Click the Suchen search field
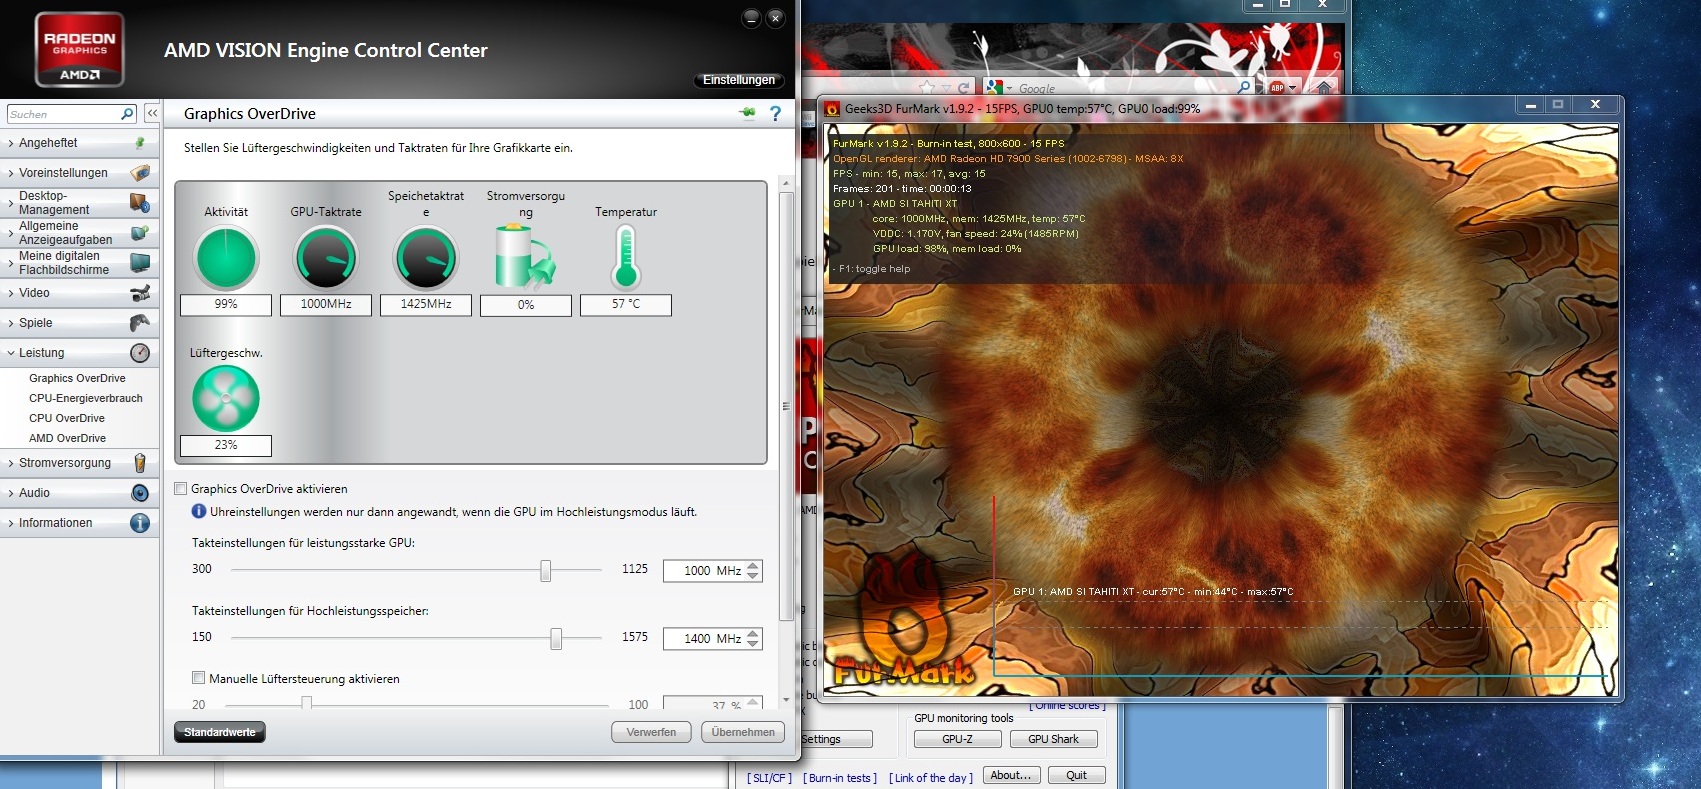 click(65, 114)
